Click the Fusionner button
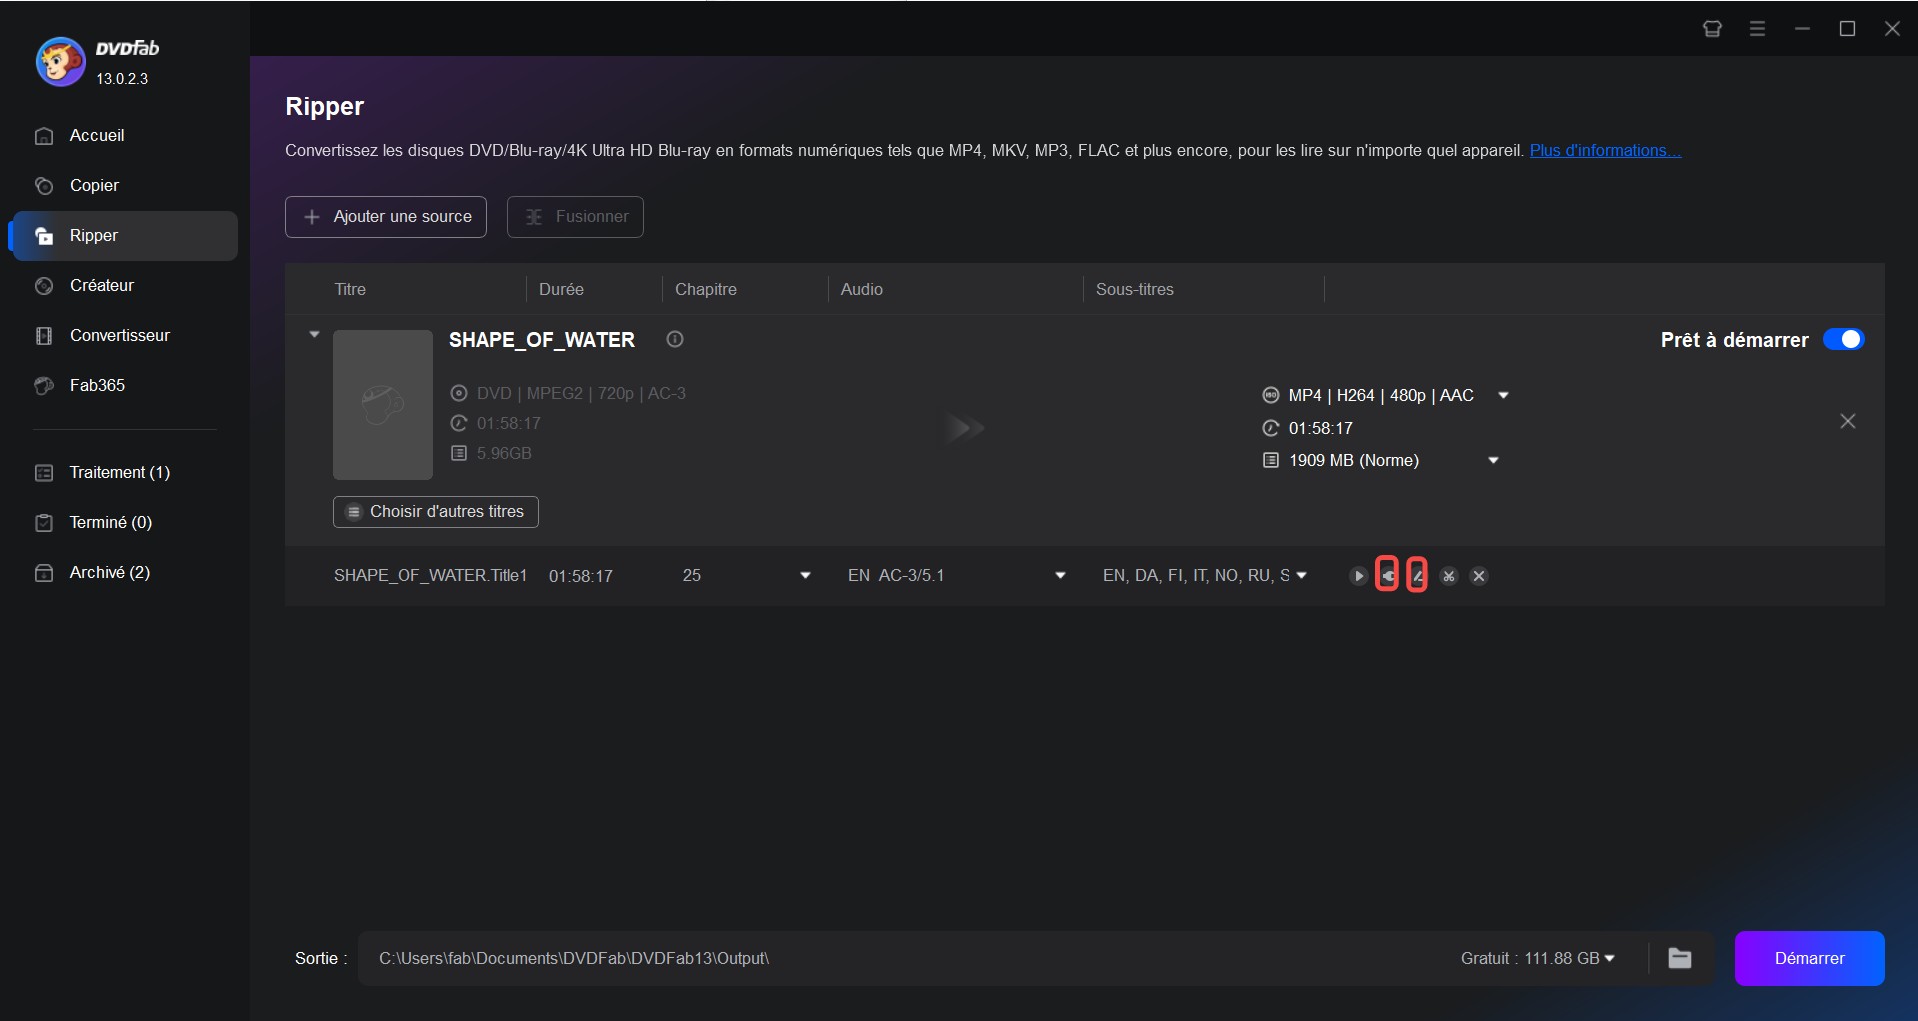The width and height of the screenshot is (1918, 1021). click(x=575, y=217)
